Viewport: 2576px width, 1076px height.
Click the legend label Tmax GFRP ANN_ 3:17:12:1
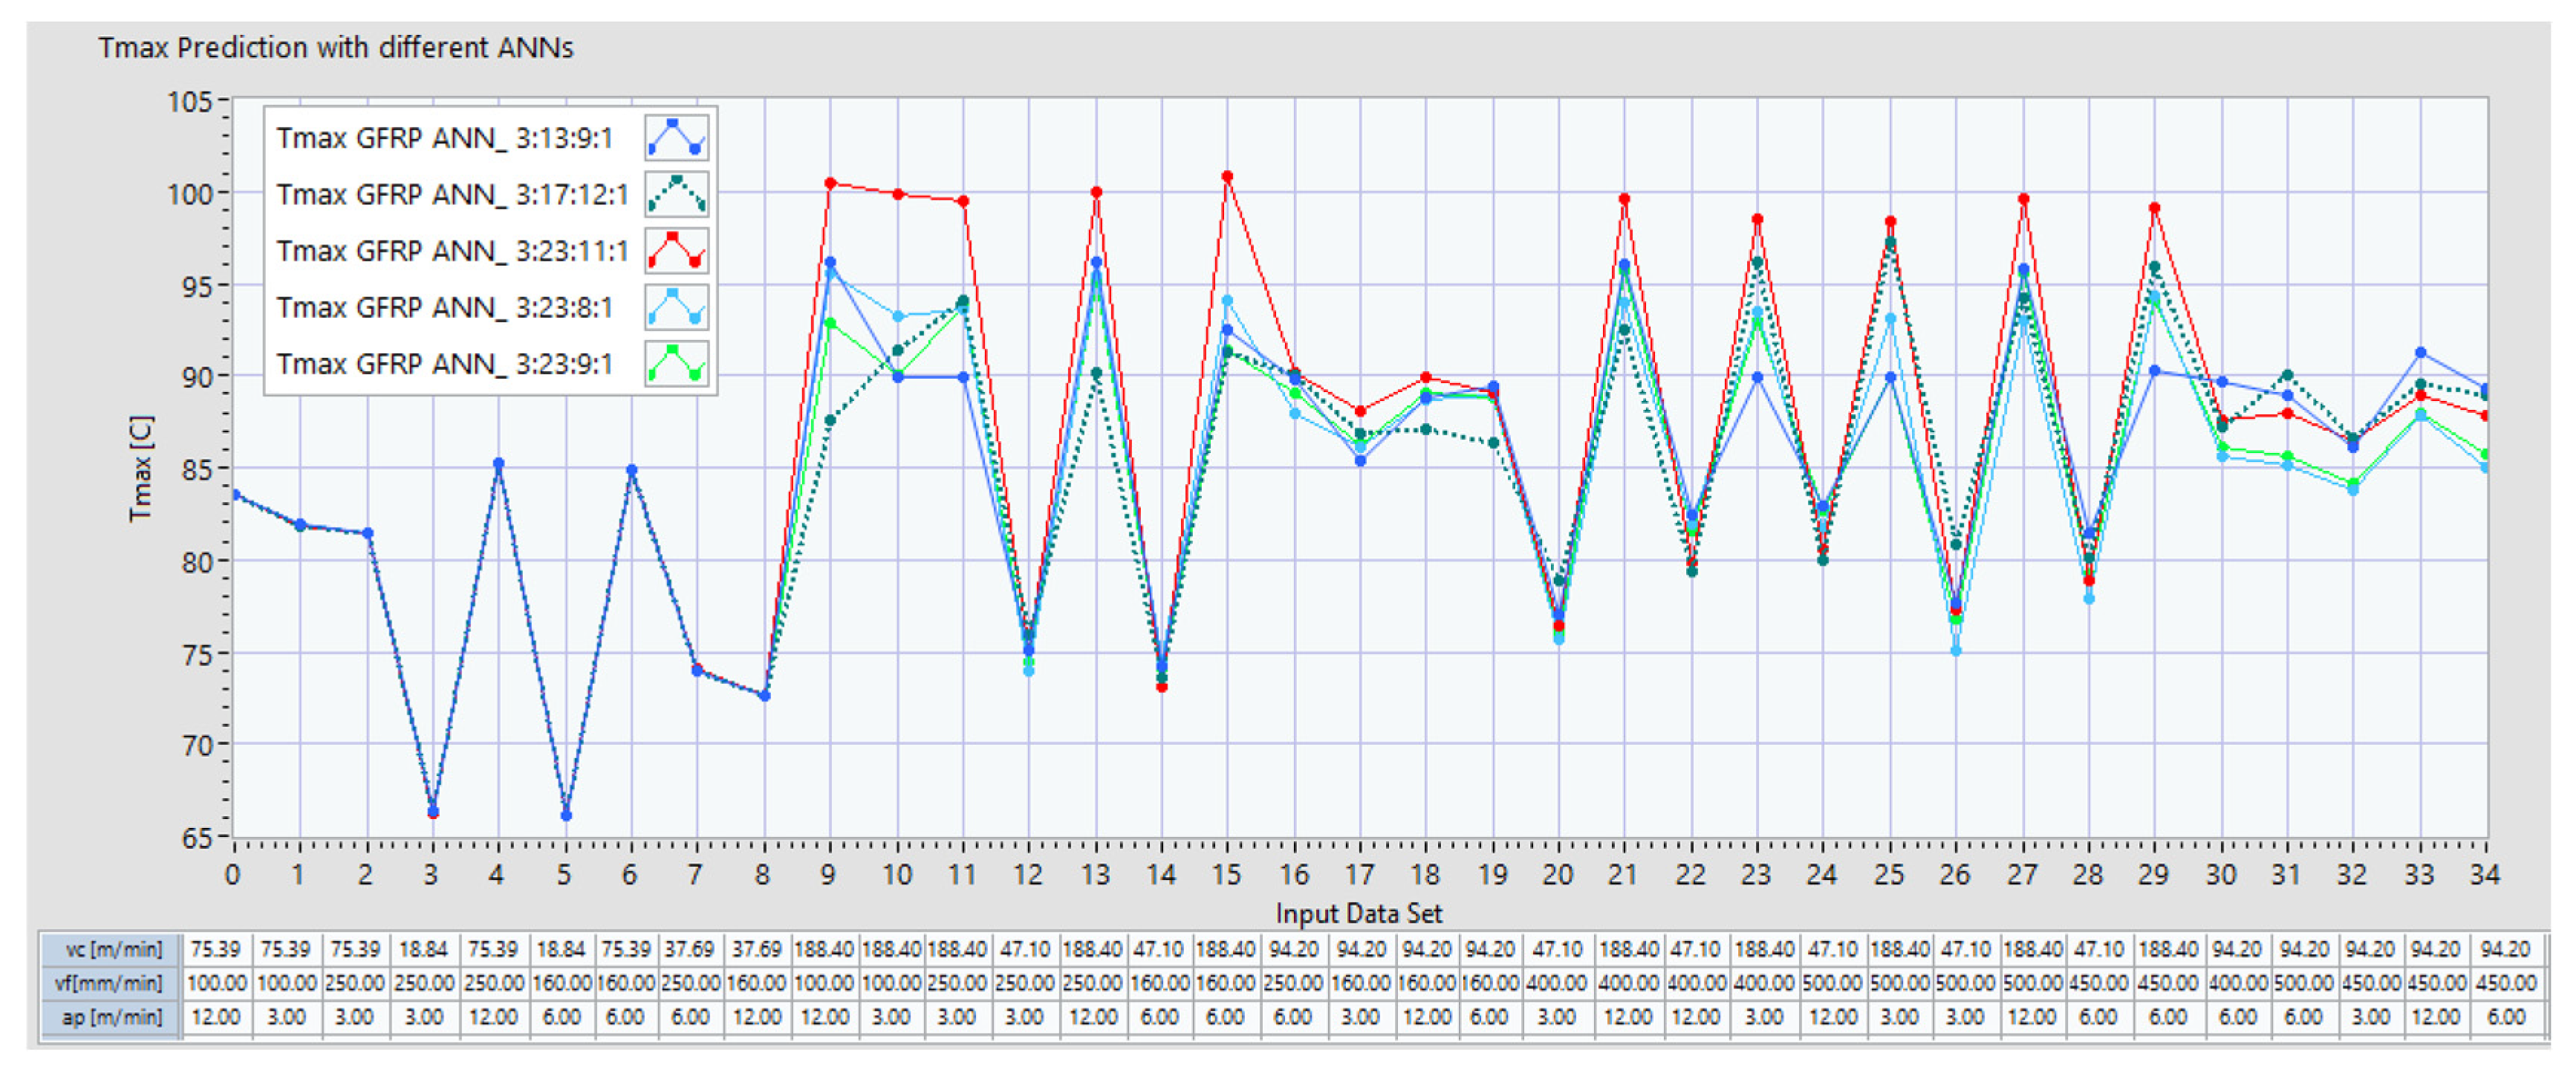tap(451, 194)
